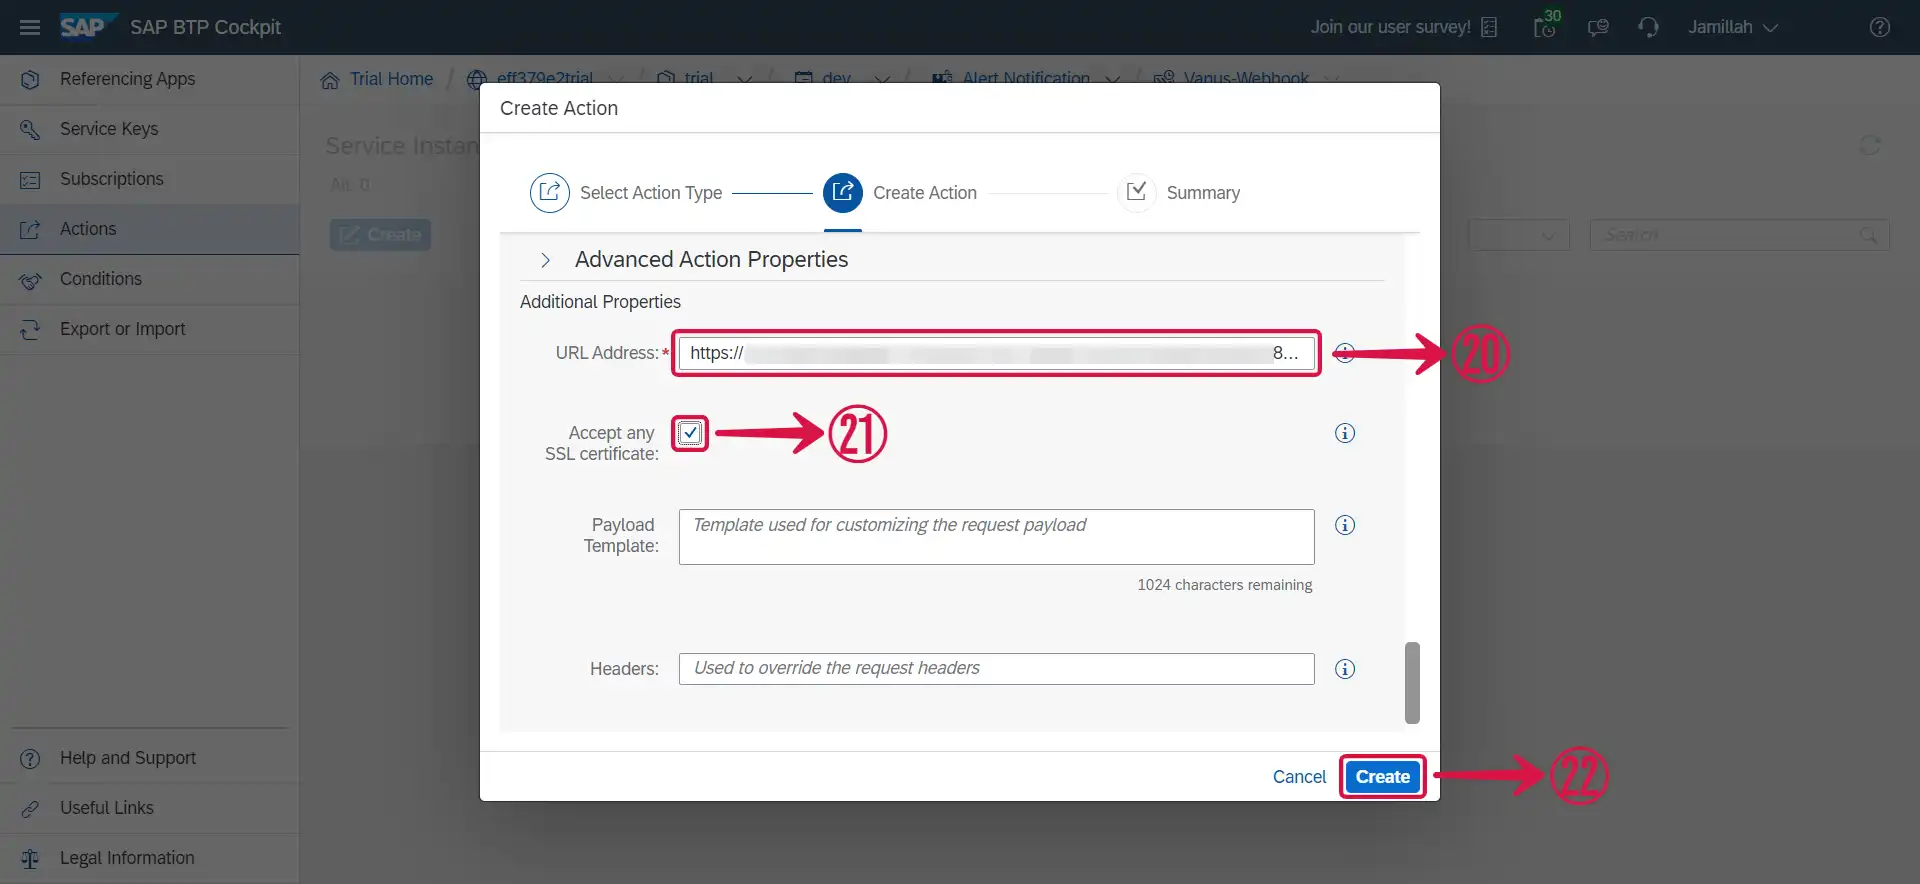Screen dimensions: 1920x884
Task: Click the Search field behind dialog
Action: pyautogui.click(x=1739, y=235)
